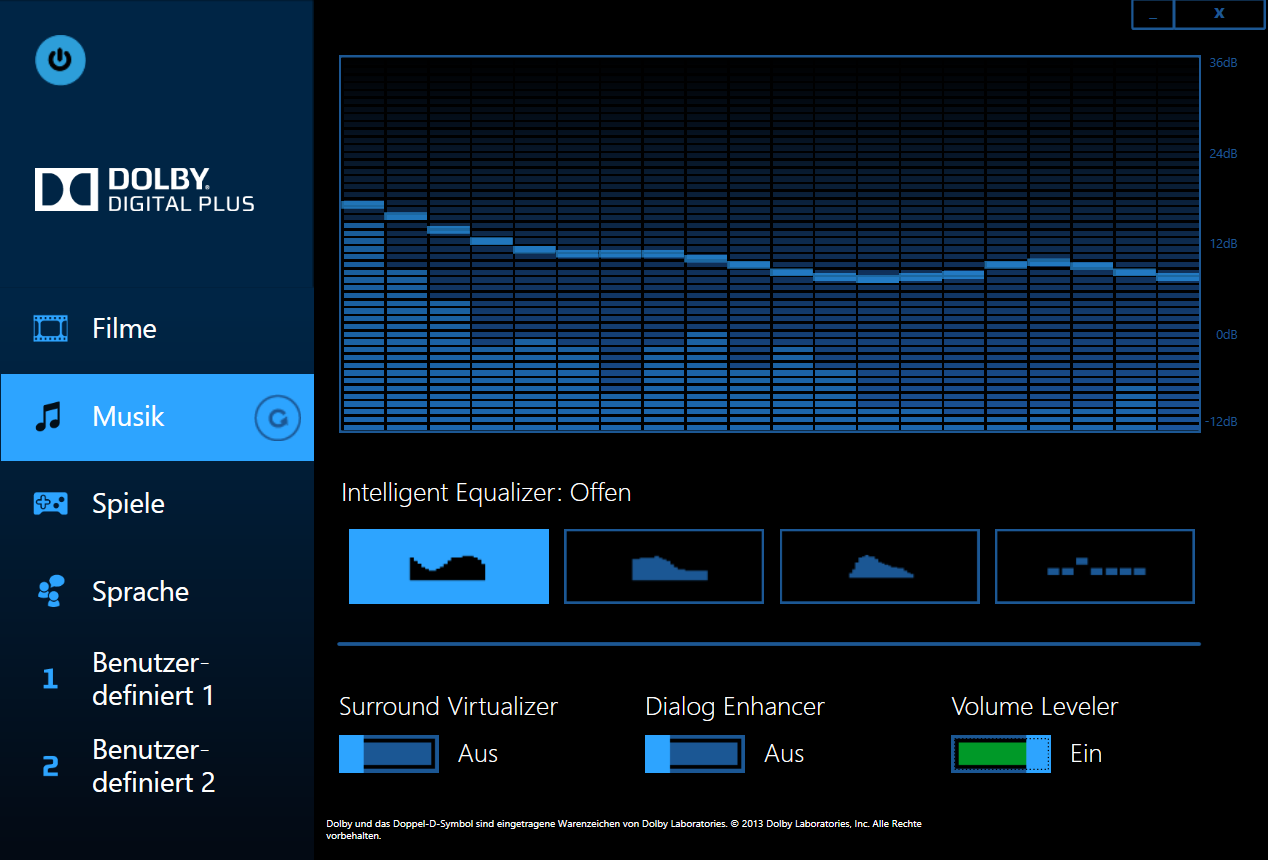
Task: Click the Intelligent Equalizer: Offen label
Action: (486, 493)
